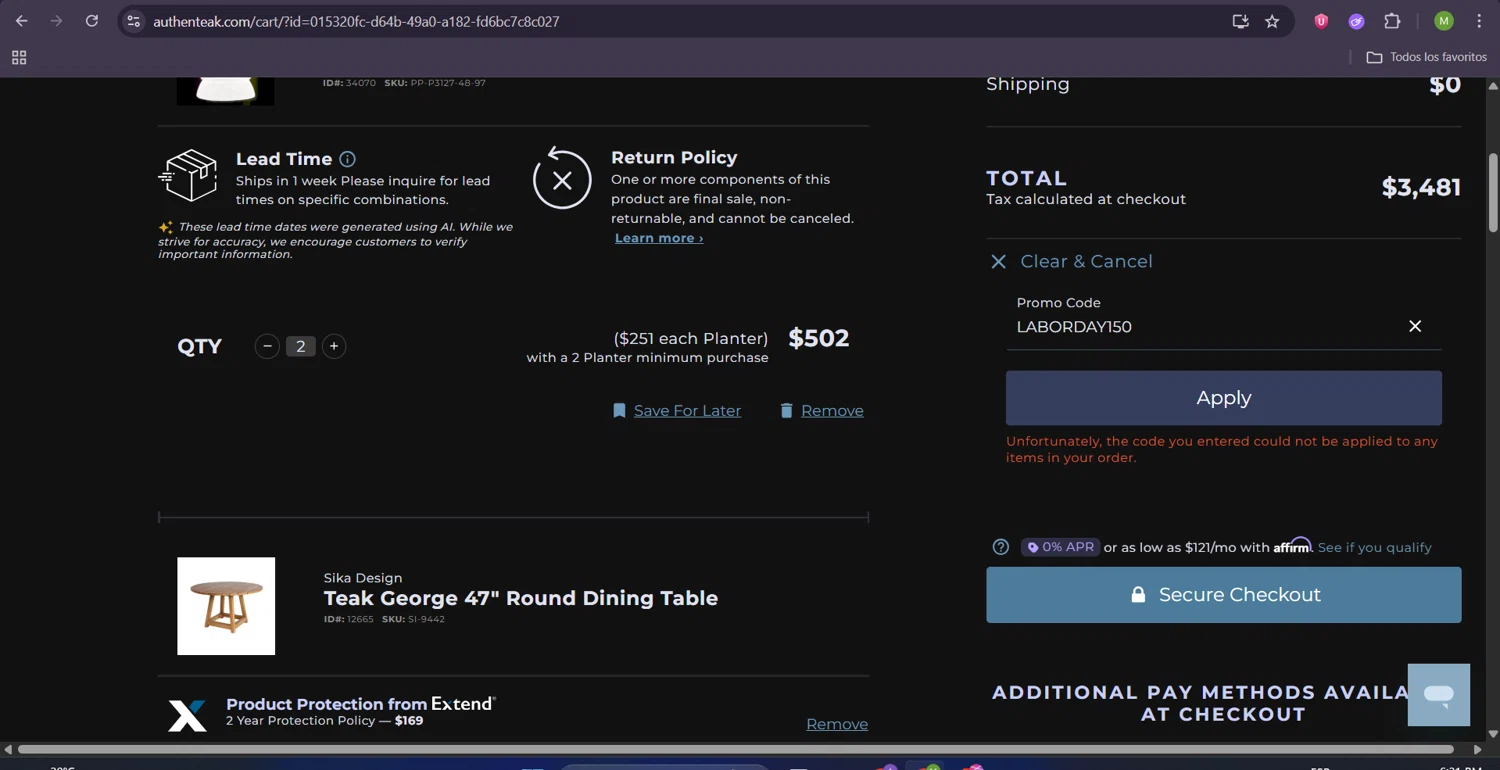The height and width of the screenshot is (770, 1500).
Task: Increase planter quantity with plus button
Action: (334, 346)
